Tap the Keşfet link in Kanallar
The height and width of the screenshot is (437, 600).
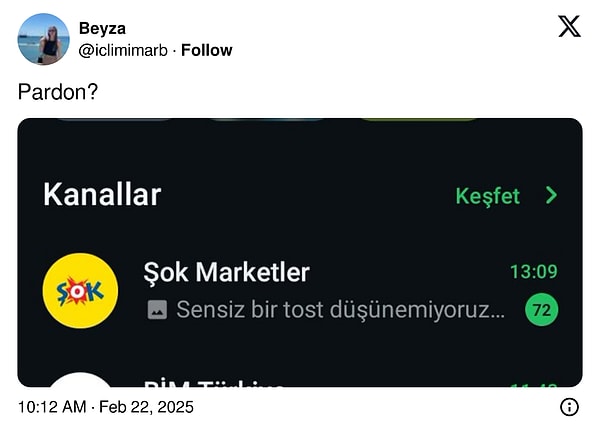pyautogui.click(x=488, y=196)
